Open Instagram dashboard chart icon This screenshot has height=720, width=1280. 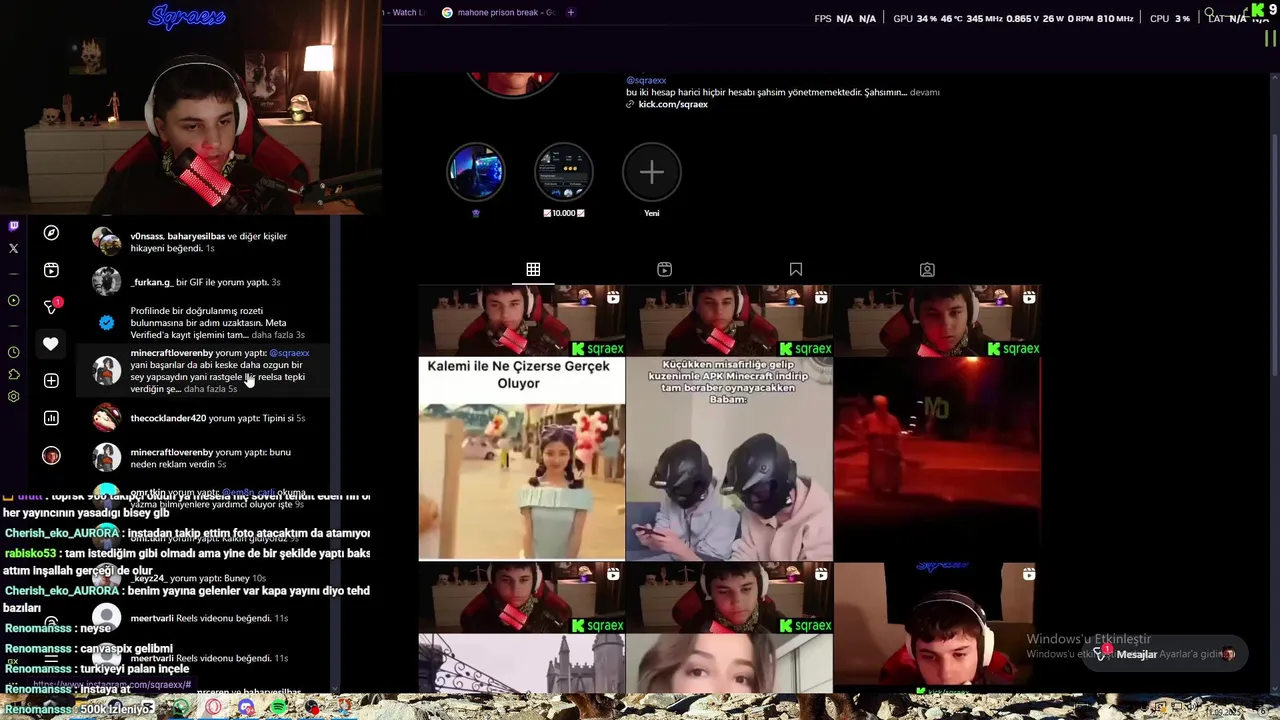click(51, 418)
